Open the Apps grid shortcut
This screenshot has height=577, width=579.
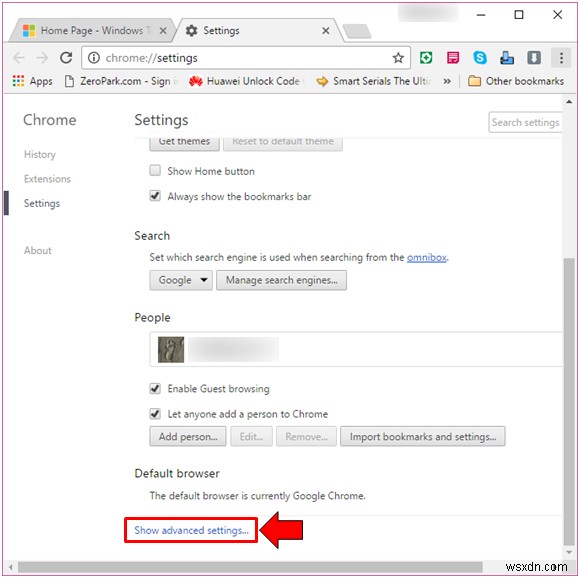click(x=32, y=81)
